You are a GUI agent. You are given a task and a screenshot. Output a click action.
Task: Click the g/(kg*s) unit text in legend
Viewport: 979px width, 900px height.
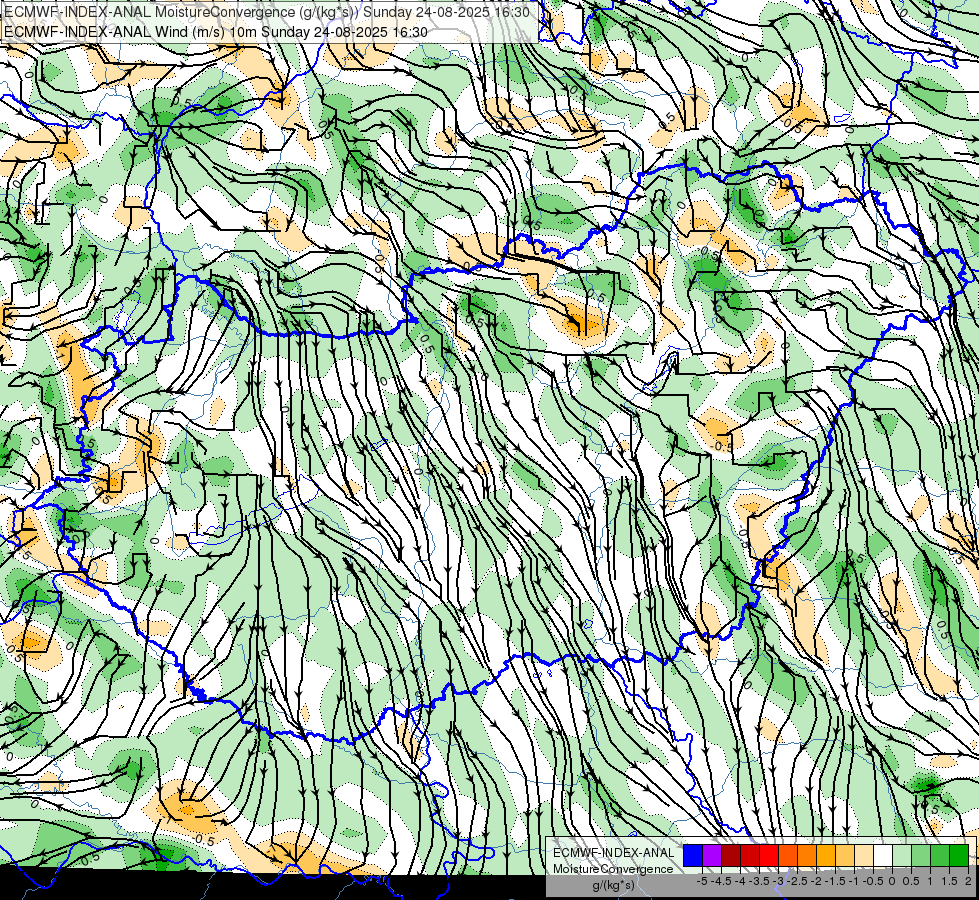(614, 885)
